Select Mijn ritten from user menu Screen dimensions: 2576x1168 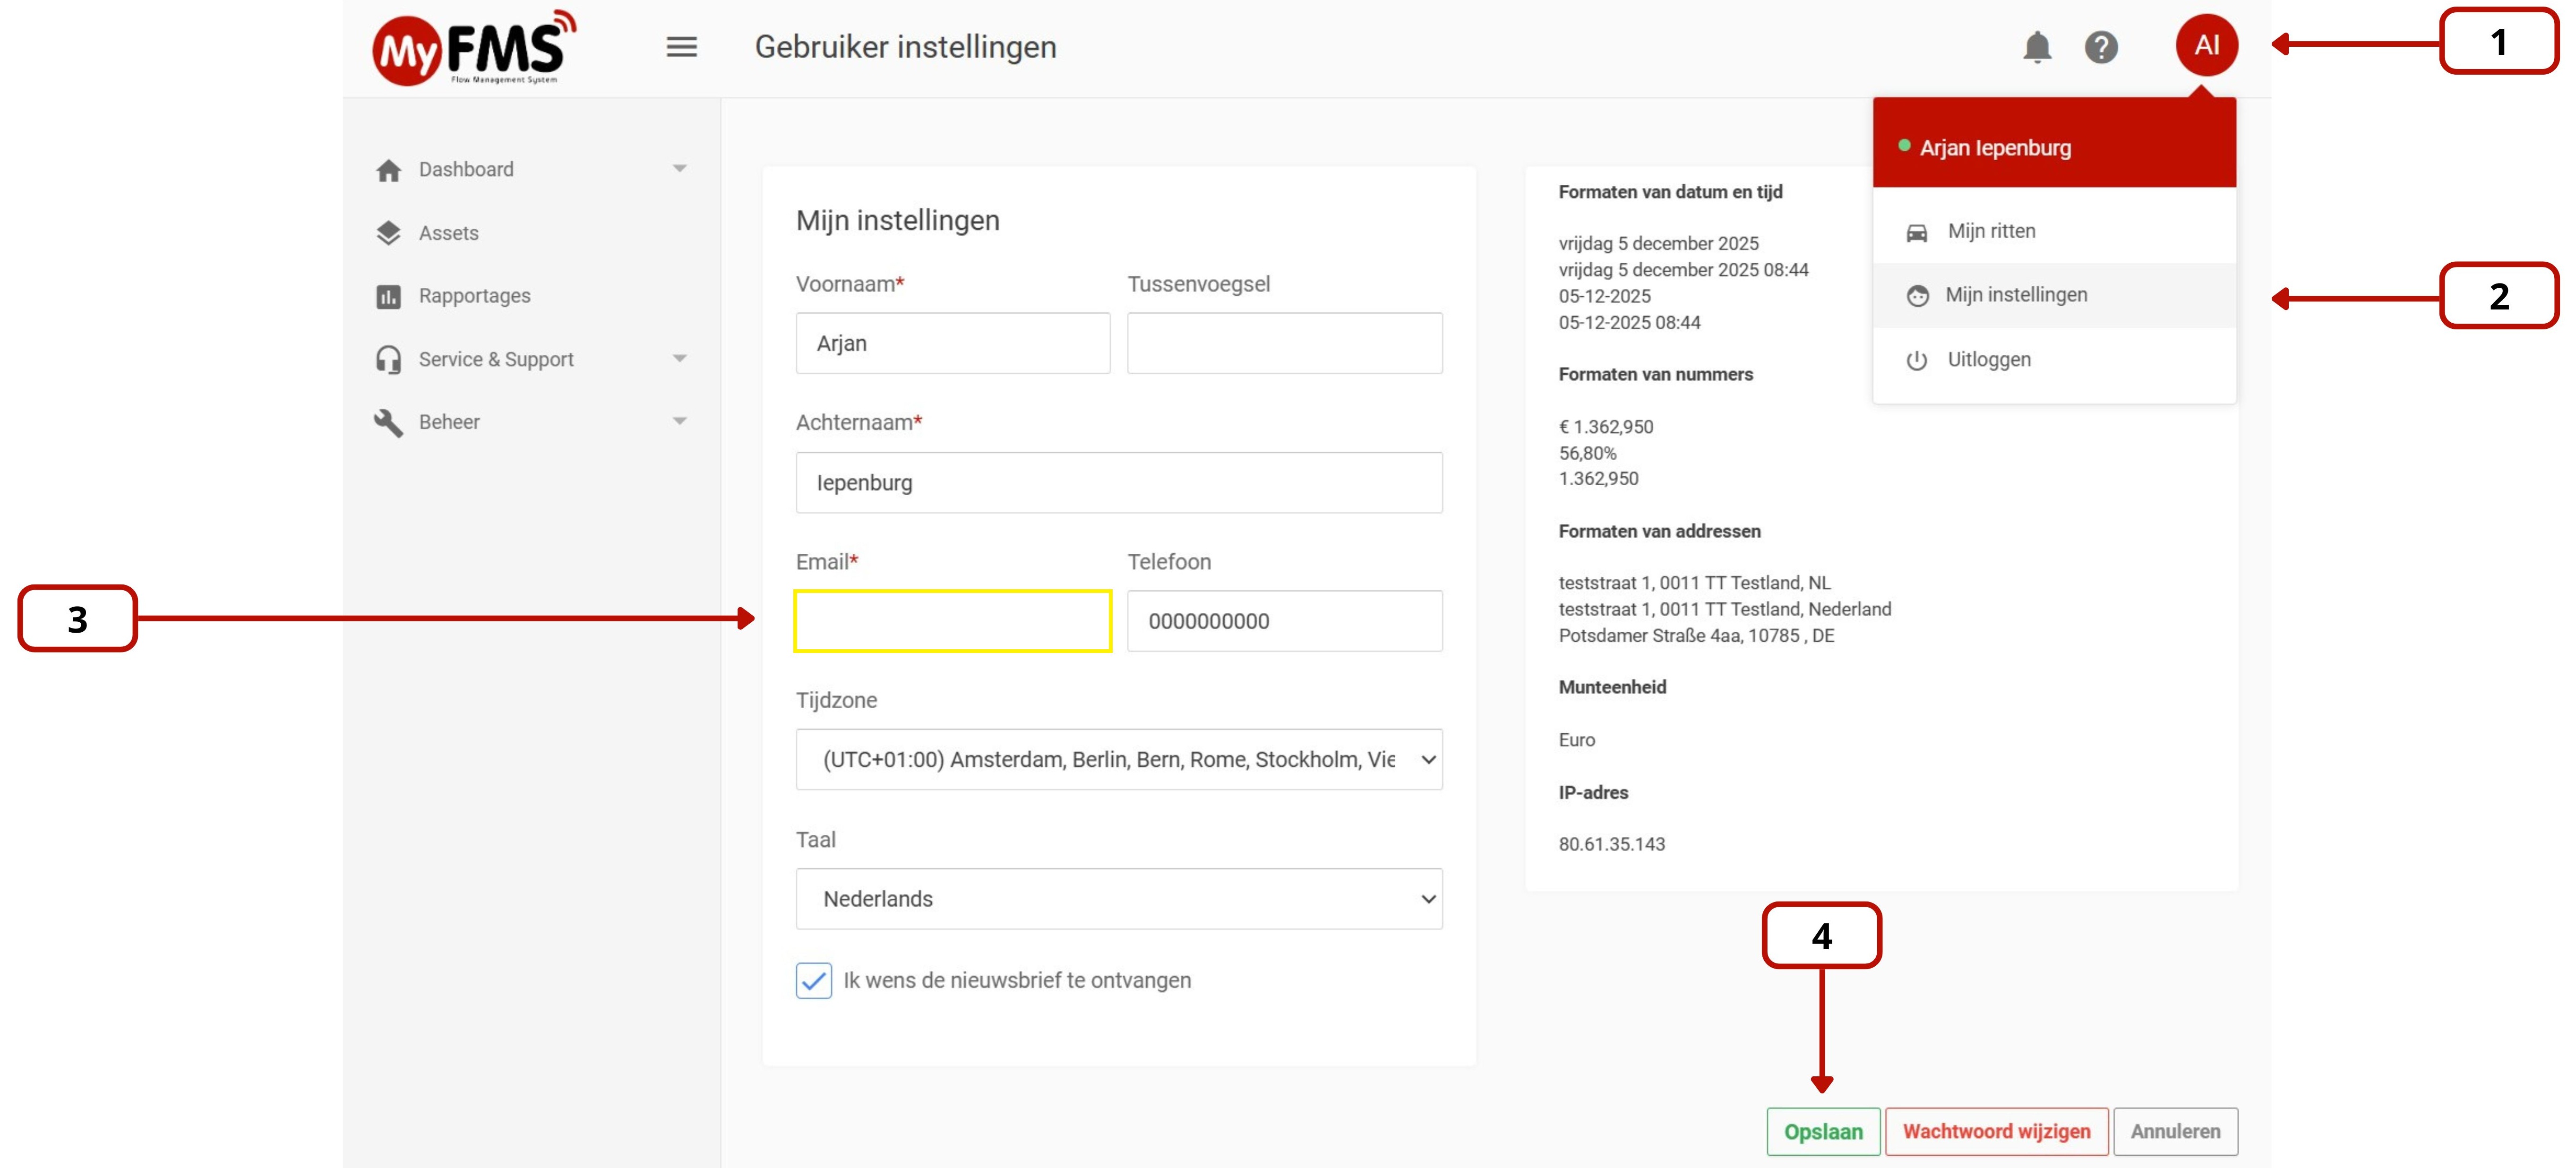pos(1990,231)
